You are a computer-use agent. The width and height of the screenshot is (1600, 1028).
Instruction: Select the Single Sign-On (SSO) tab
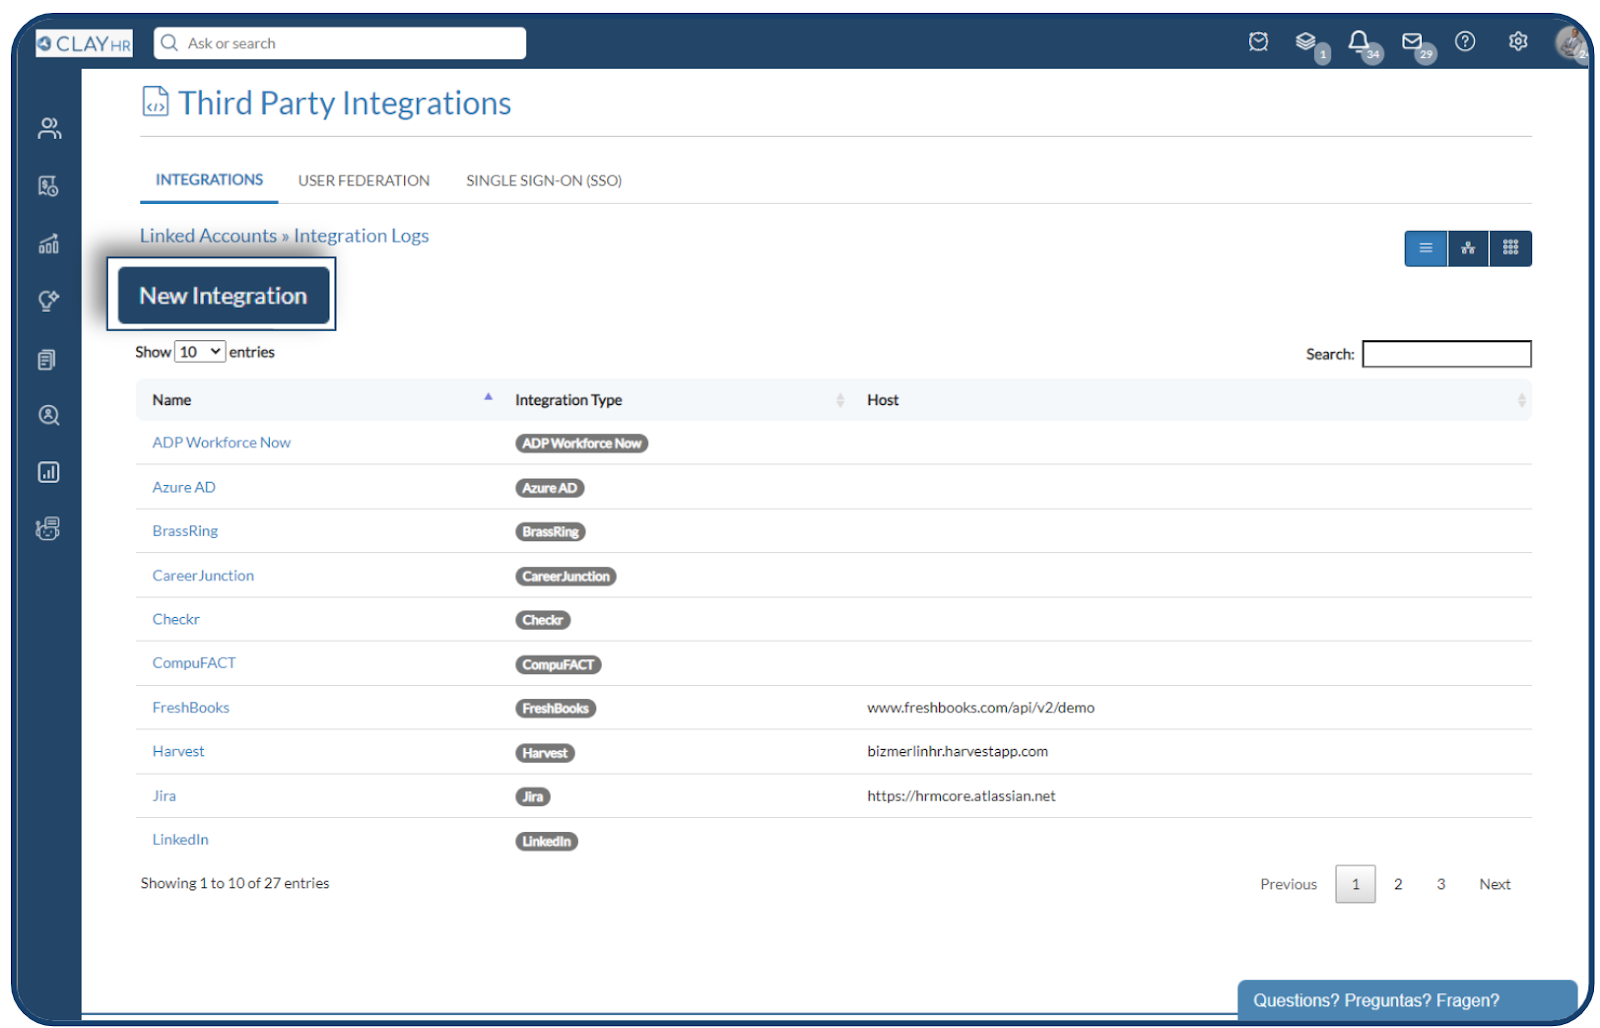[x=544, y=181]
